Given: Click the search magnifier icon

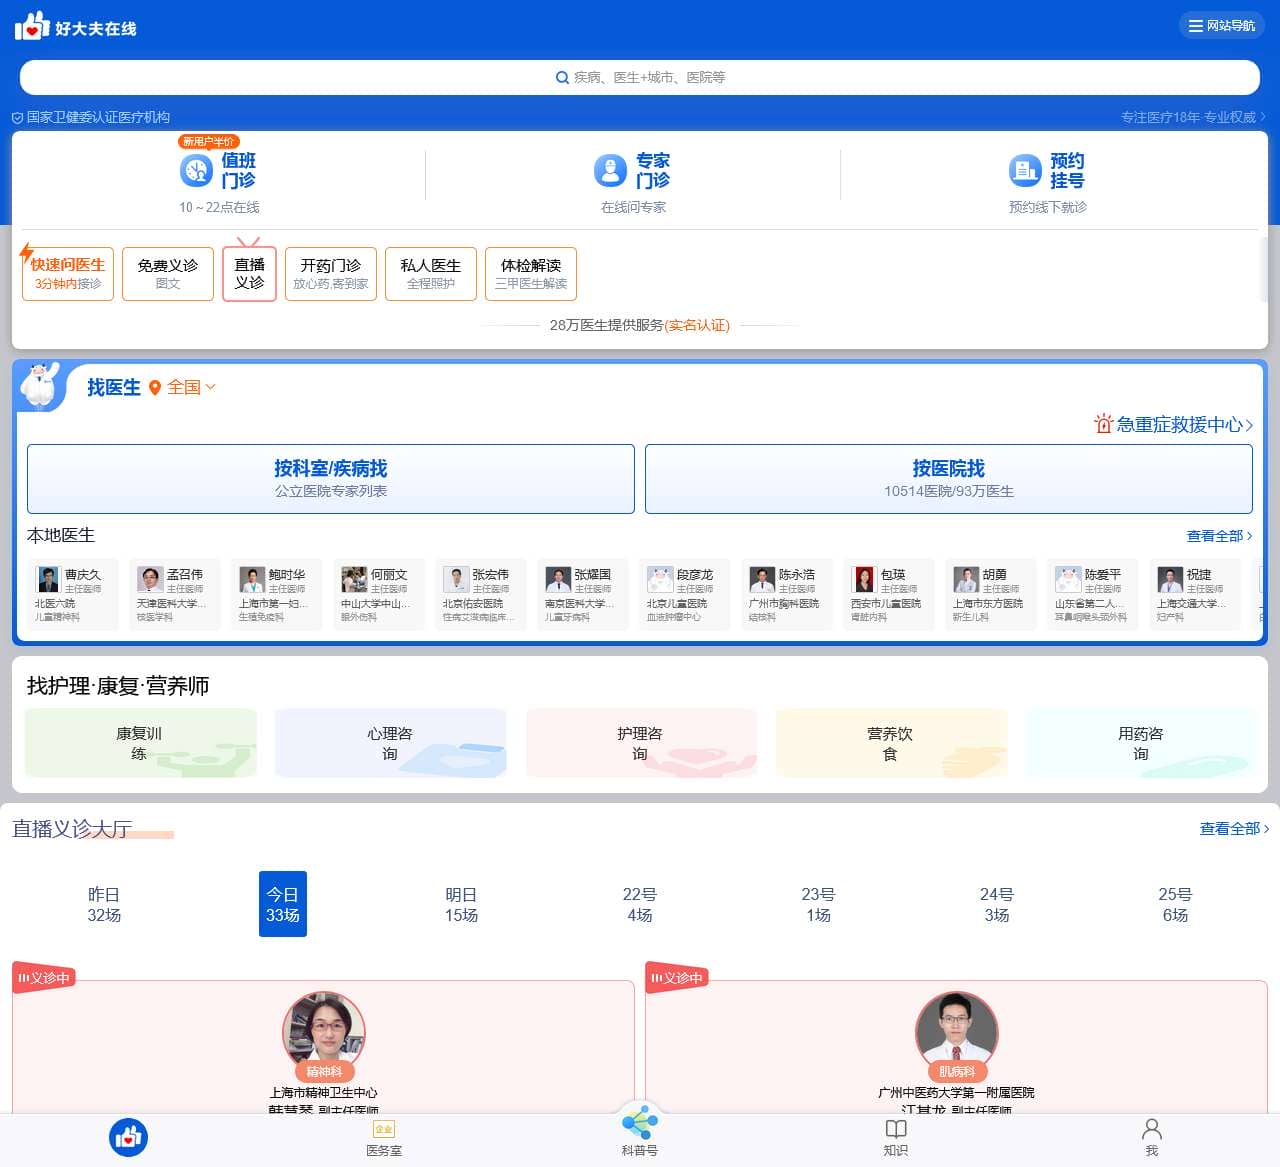Looking at the screenshot, I should (x=563, y=77).
